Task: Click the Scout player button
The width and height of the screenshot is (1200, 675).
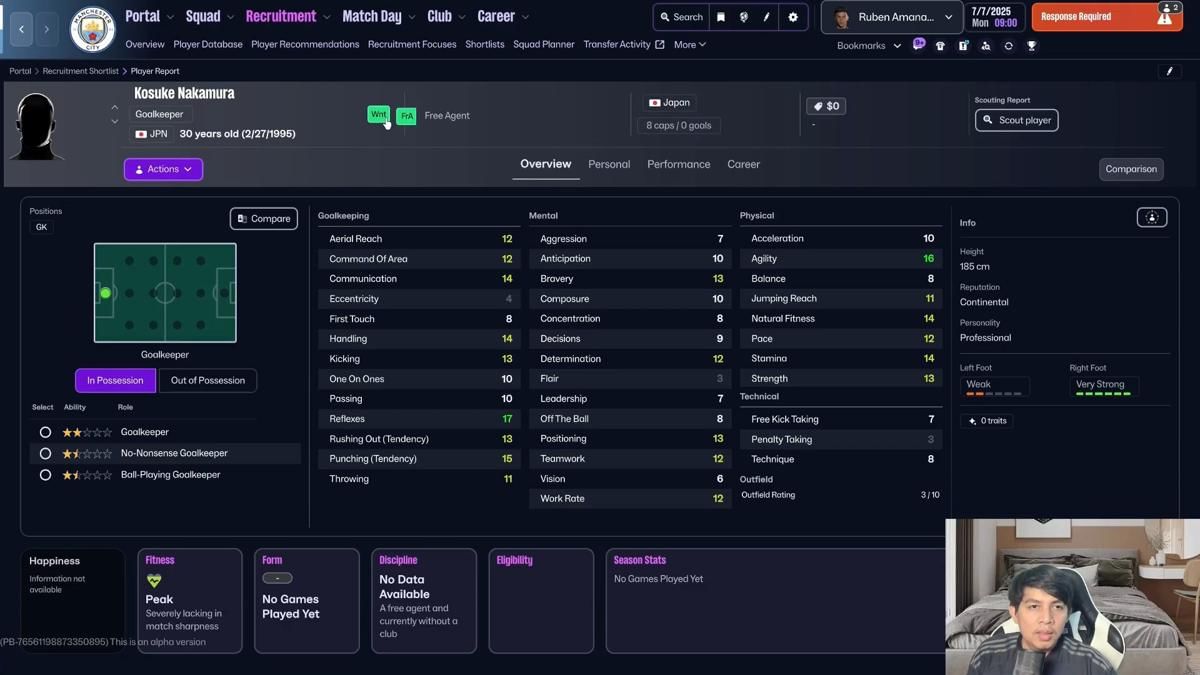Action: pyautogui.click(x=1016, y=120)
